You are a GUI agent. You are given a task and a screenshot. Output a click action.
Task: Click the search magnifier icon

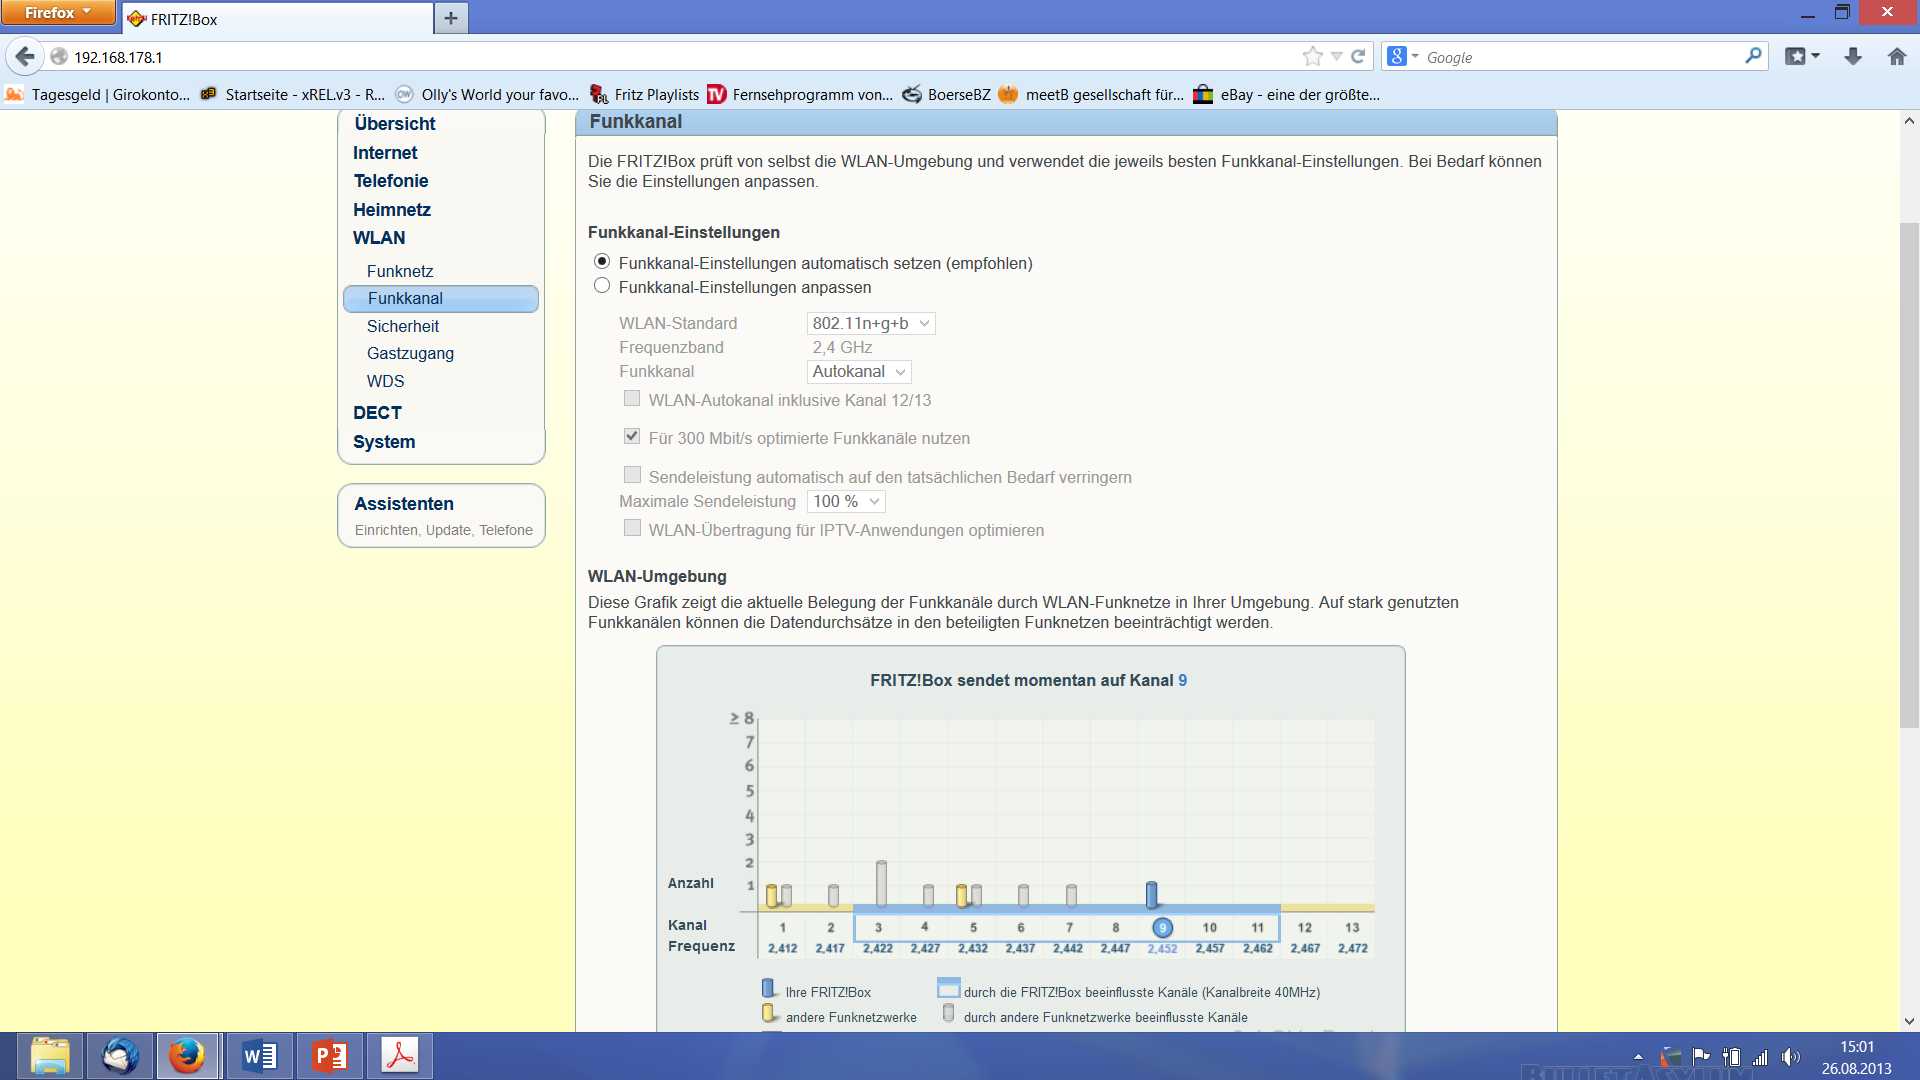(1753, 57)
